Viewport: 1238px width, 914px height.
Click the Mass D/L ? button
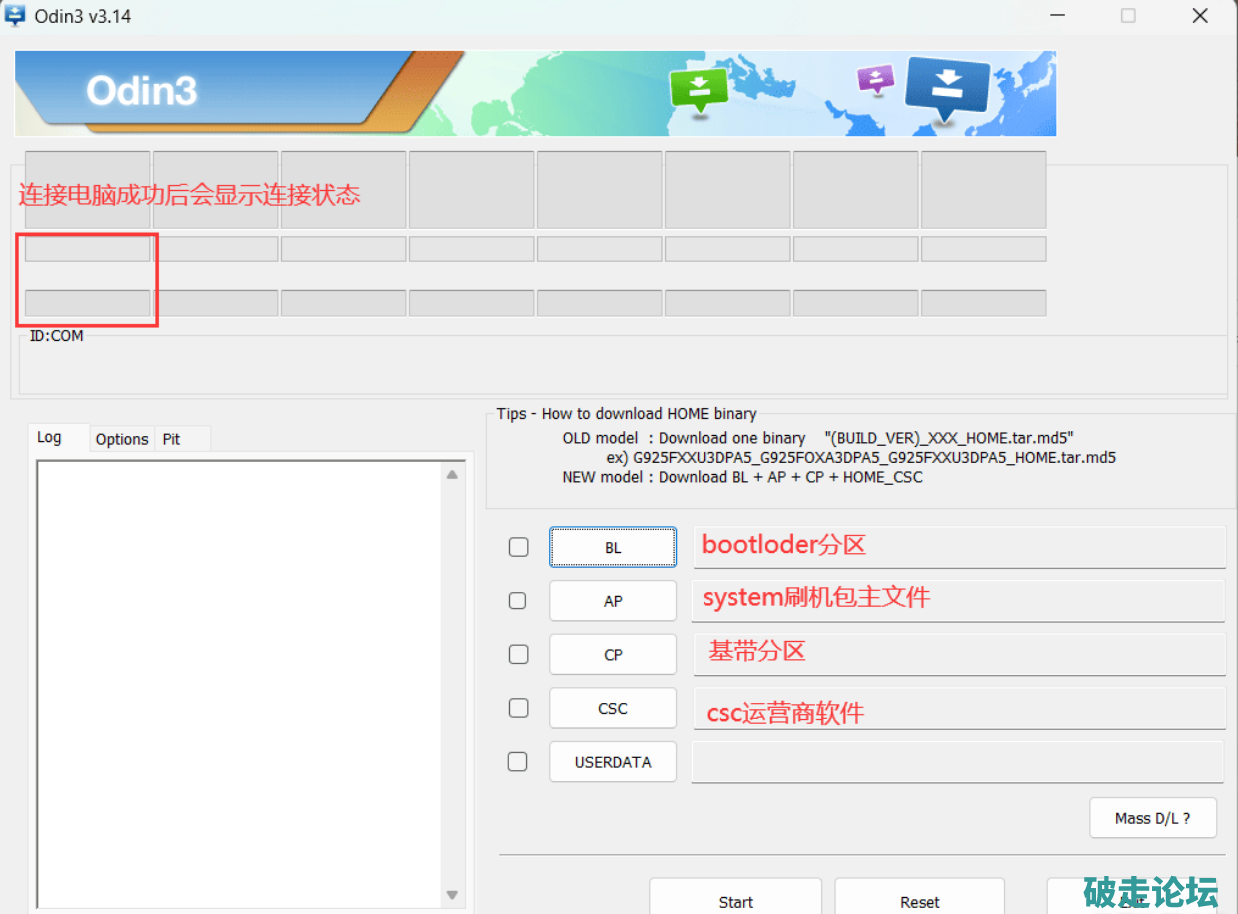point(1152,818)
